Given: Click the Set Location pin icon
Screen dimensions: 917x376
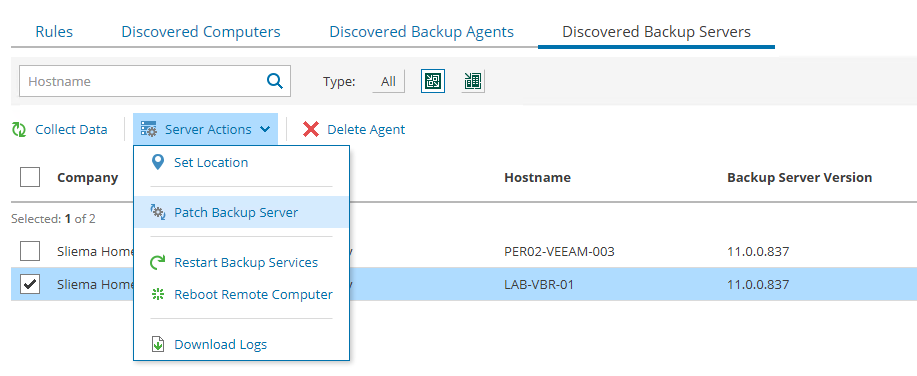Looking at the screenshot, I should tap(157, 163).
